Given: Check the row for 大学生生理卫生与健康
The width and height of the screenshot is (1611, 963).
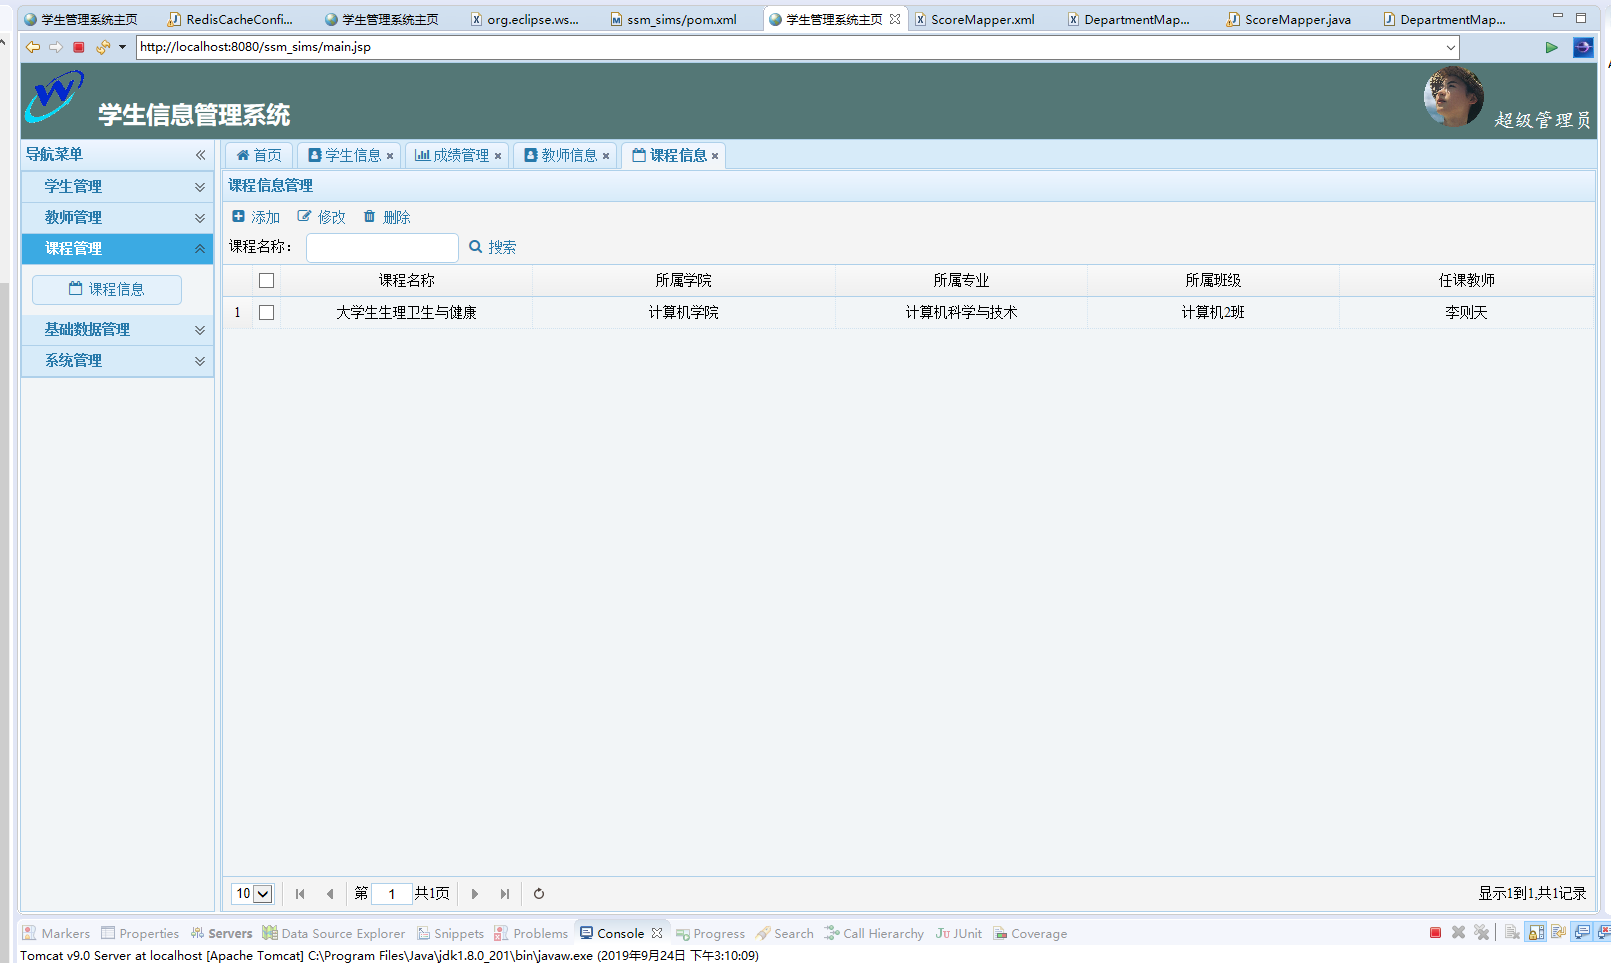Looking at the screenshot, I should point(266,312).
